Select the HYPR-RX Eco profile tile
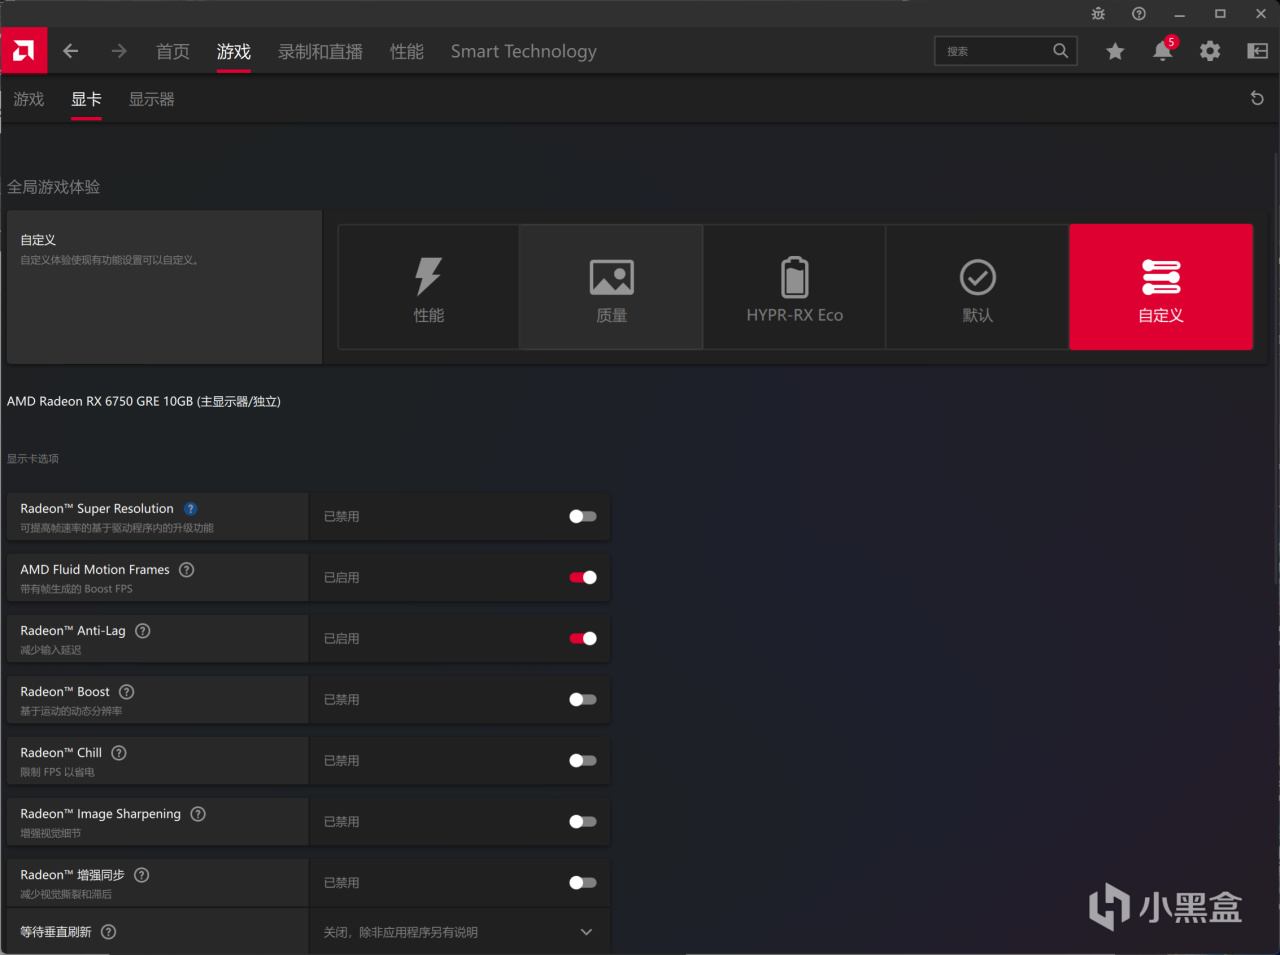The width and height of the screenshot is (1280, 955). pyautogui.click(x=794, y=287)
